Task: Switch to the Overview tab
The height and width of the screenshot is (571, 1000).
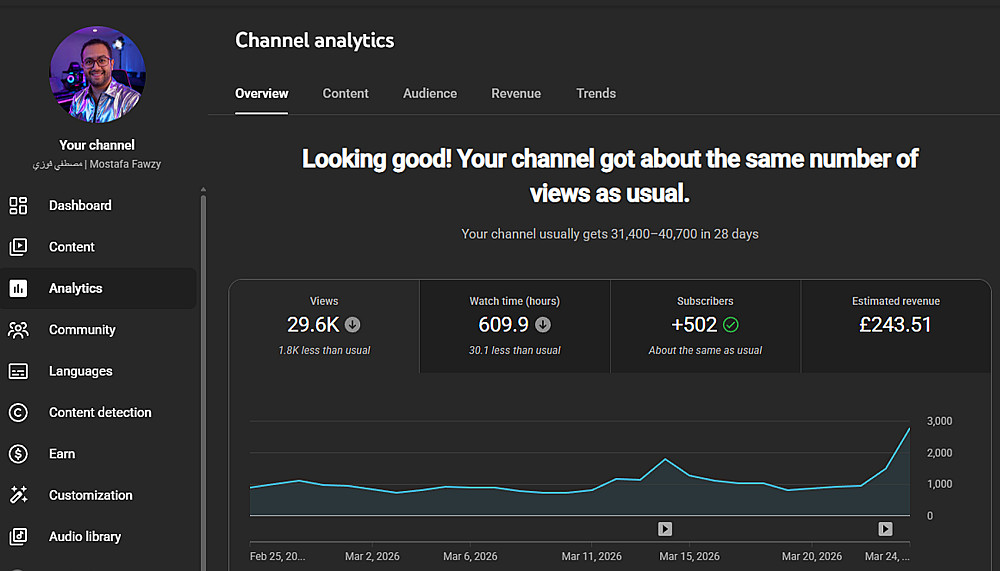Action: (261, 94)
